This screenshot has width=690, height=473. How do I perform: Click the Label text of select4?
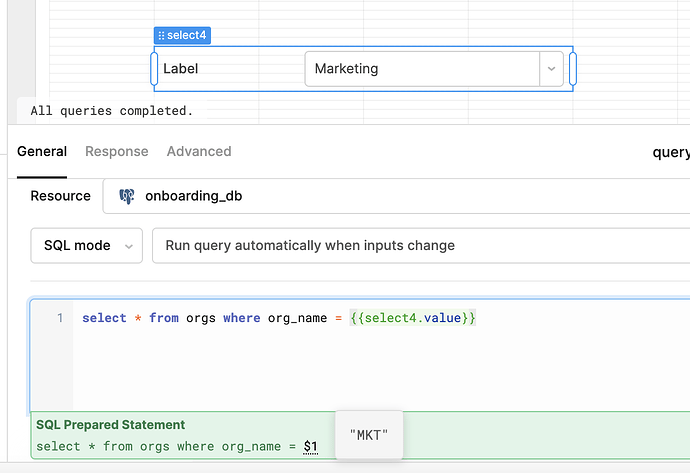[180, 69]
